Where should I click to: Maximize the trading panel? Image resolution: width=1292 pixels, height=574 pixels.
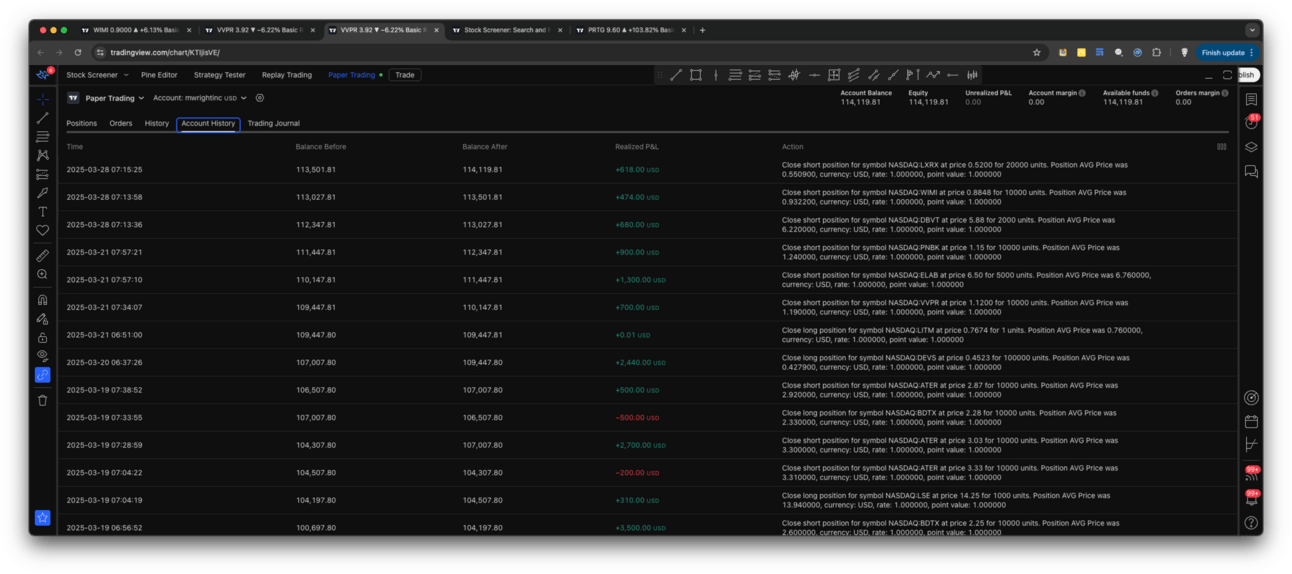pyautogui.click(x=1227, y=75)
